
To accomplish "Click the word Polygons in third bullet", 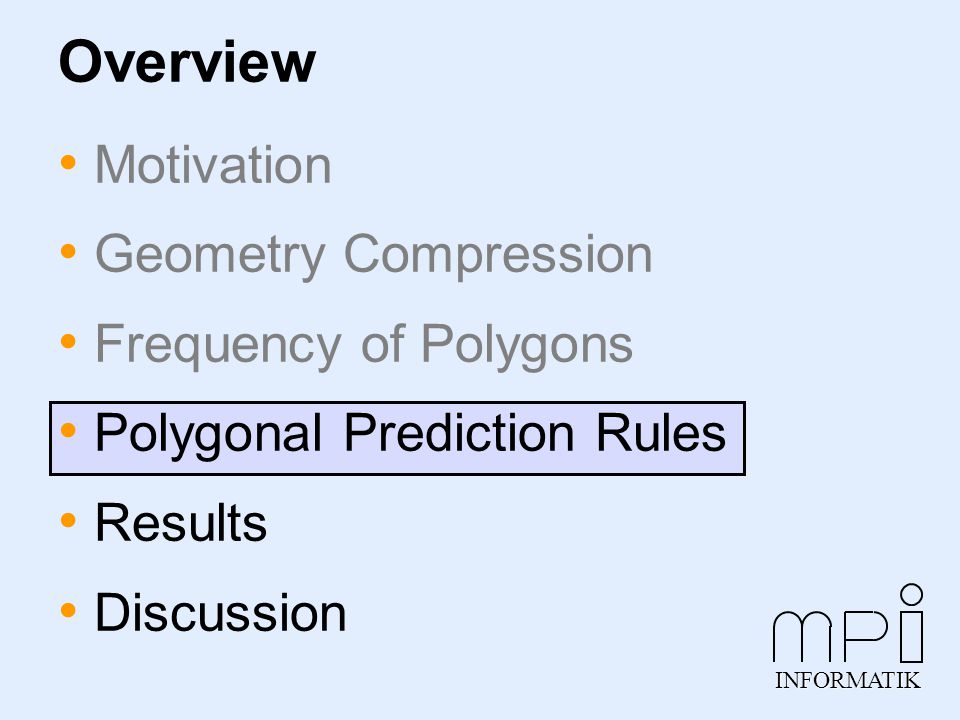I will (x=527, y=345).
